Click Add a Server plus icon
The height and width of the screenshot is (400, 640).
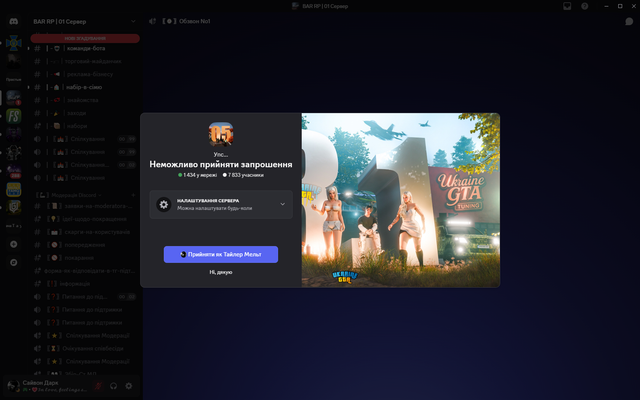13,244
